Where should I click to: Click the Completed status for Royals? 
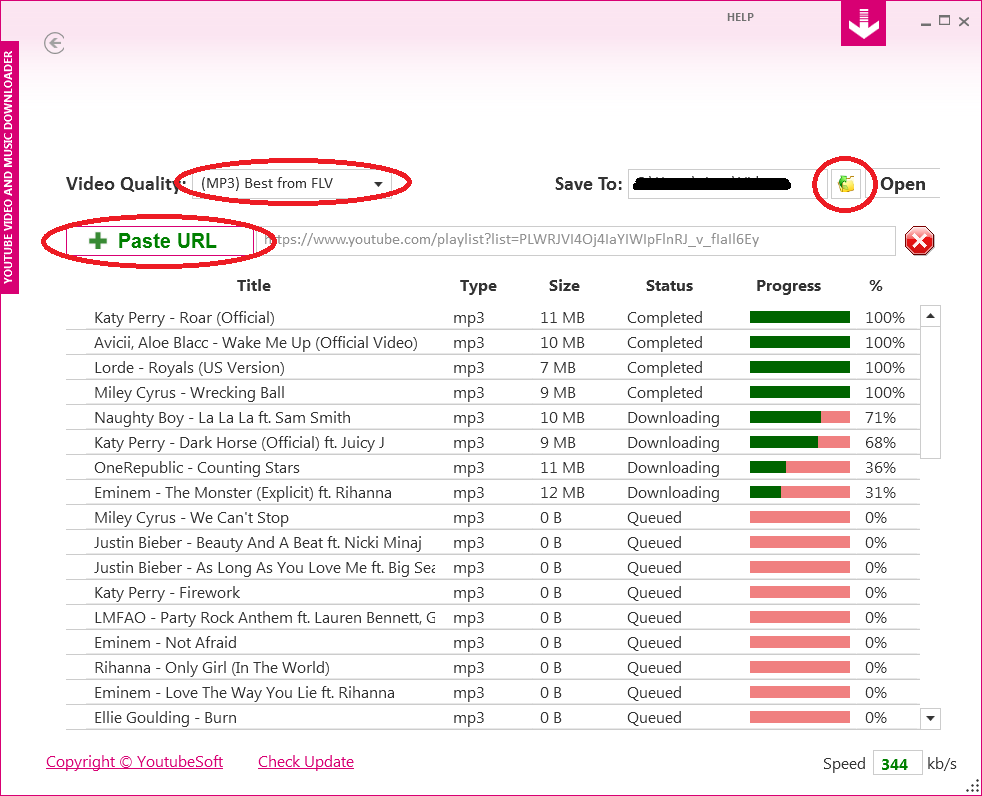(664, 368)
